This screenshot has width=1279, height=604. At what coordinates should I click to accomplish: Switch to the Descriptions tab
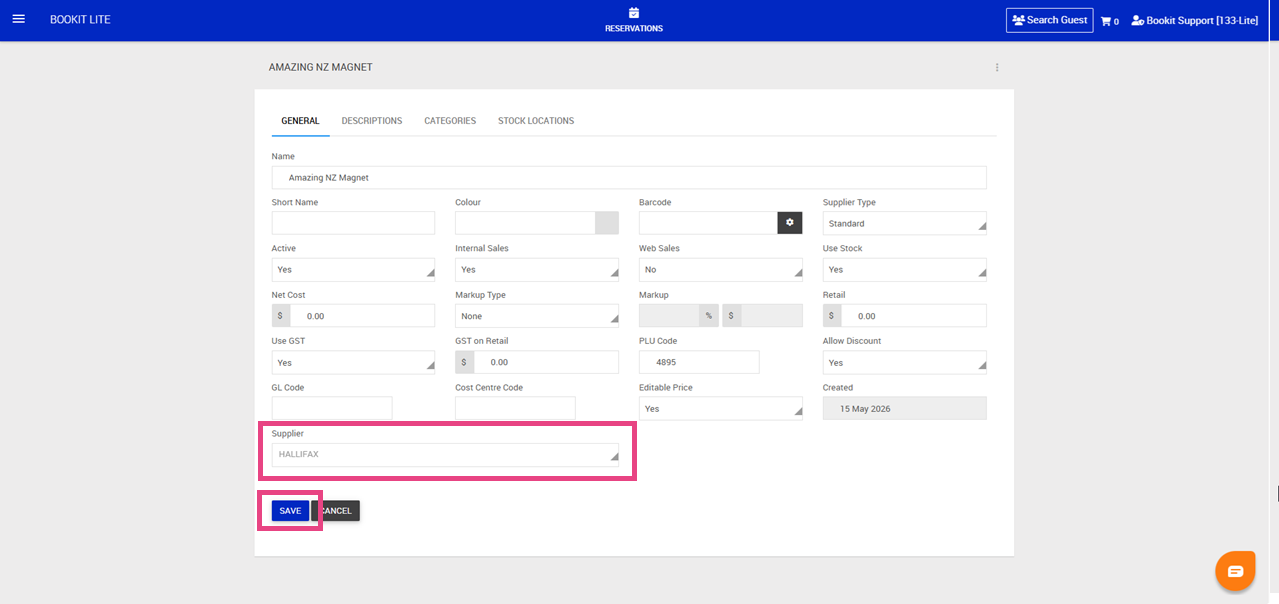(372, 121)
